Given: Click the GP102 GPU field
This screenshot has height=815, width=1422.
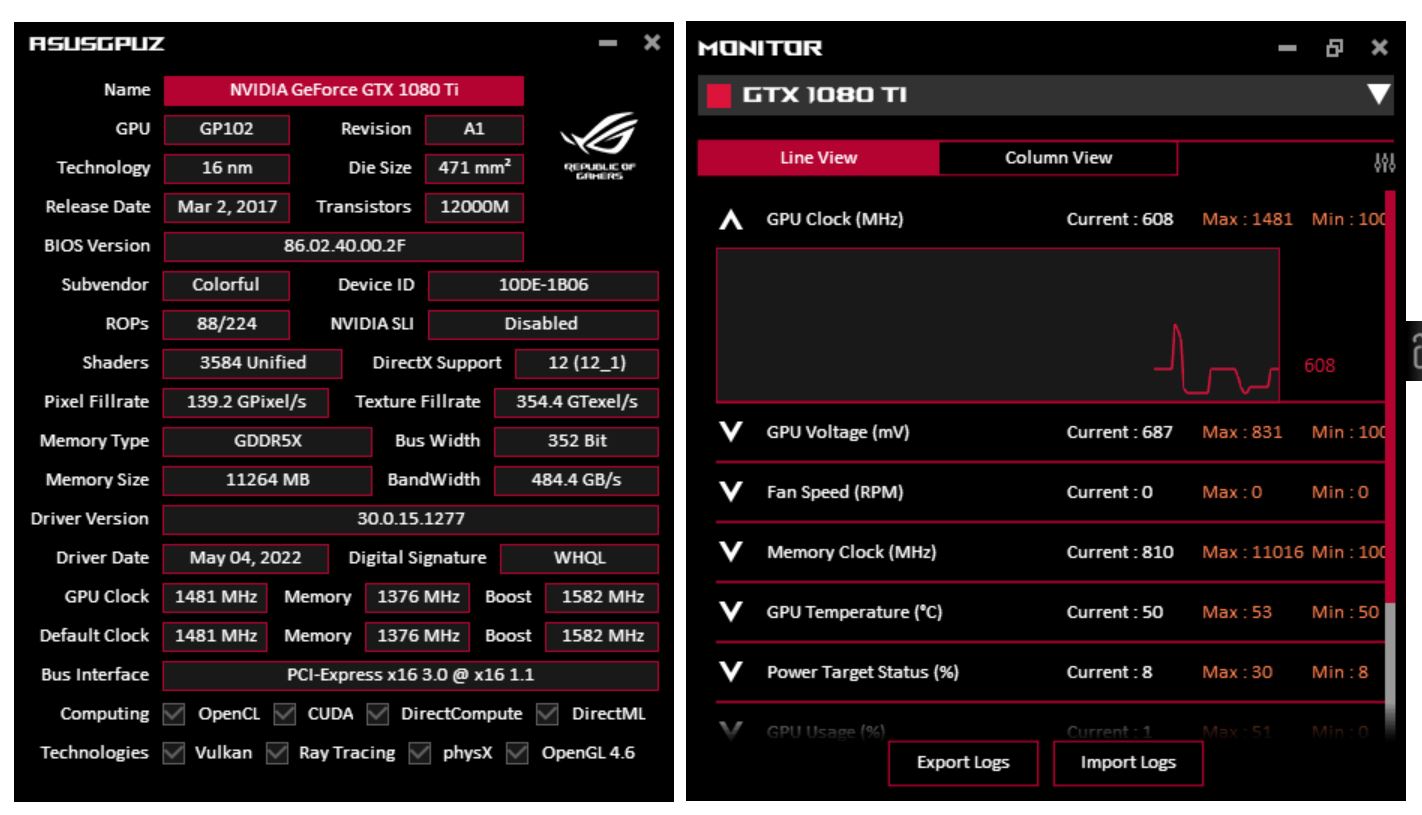Looking at the screenshot, I should point(227,129).
